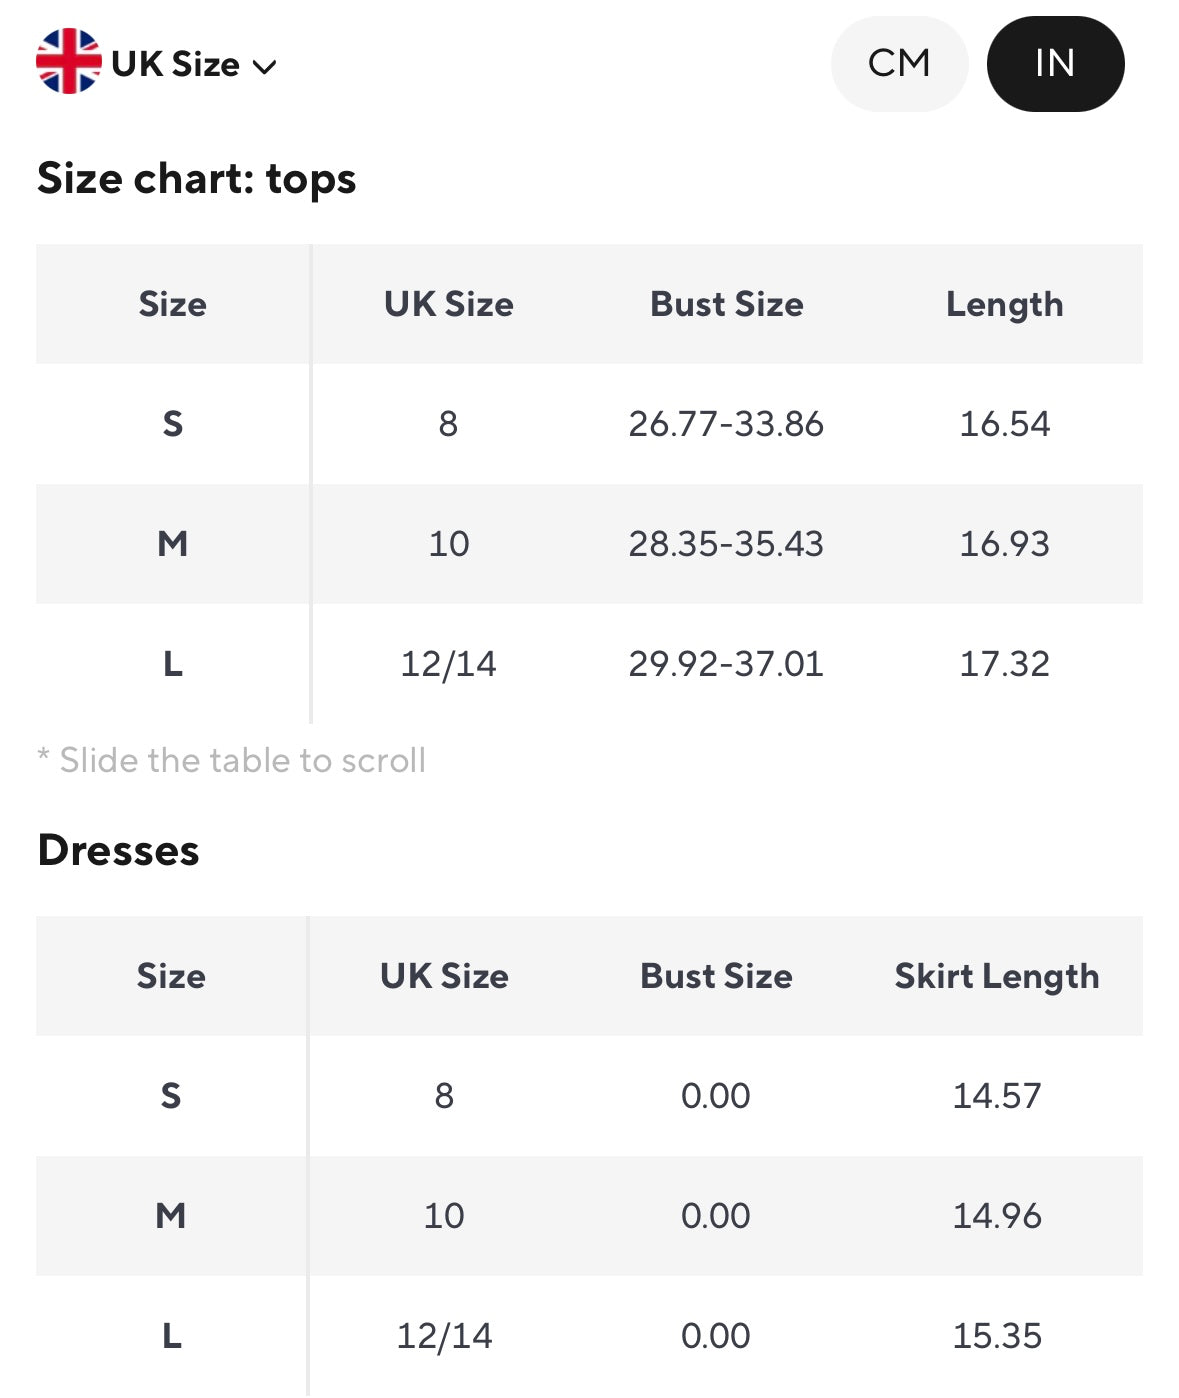This screenshot has height=1398, width=1179.
Task: Select the S row label in tops chart
Action: tap(173, 424)
